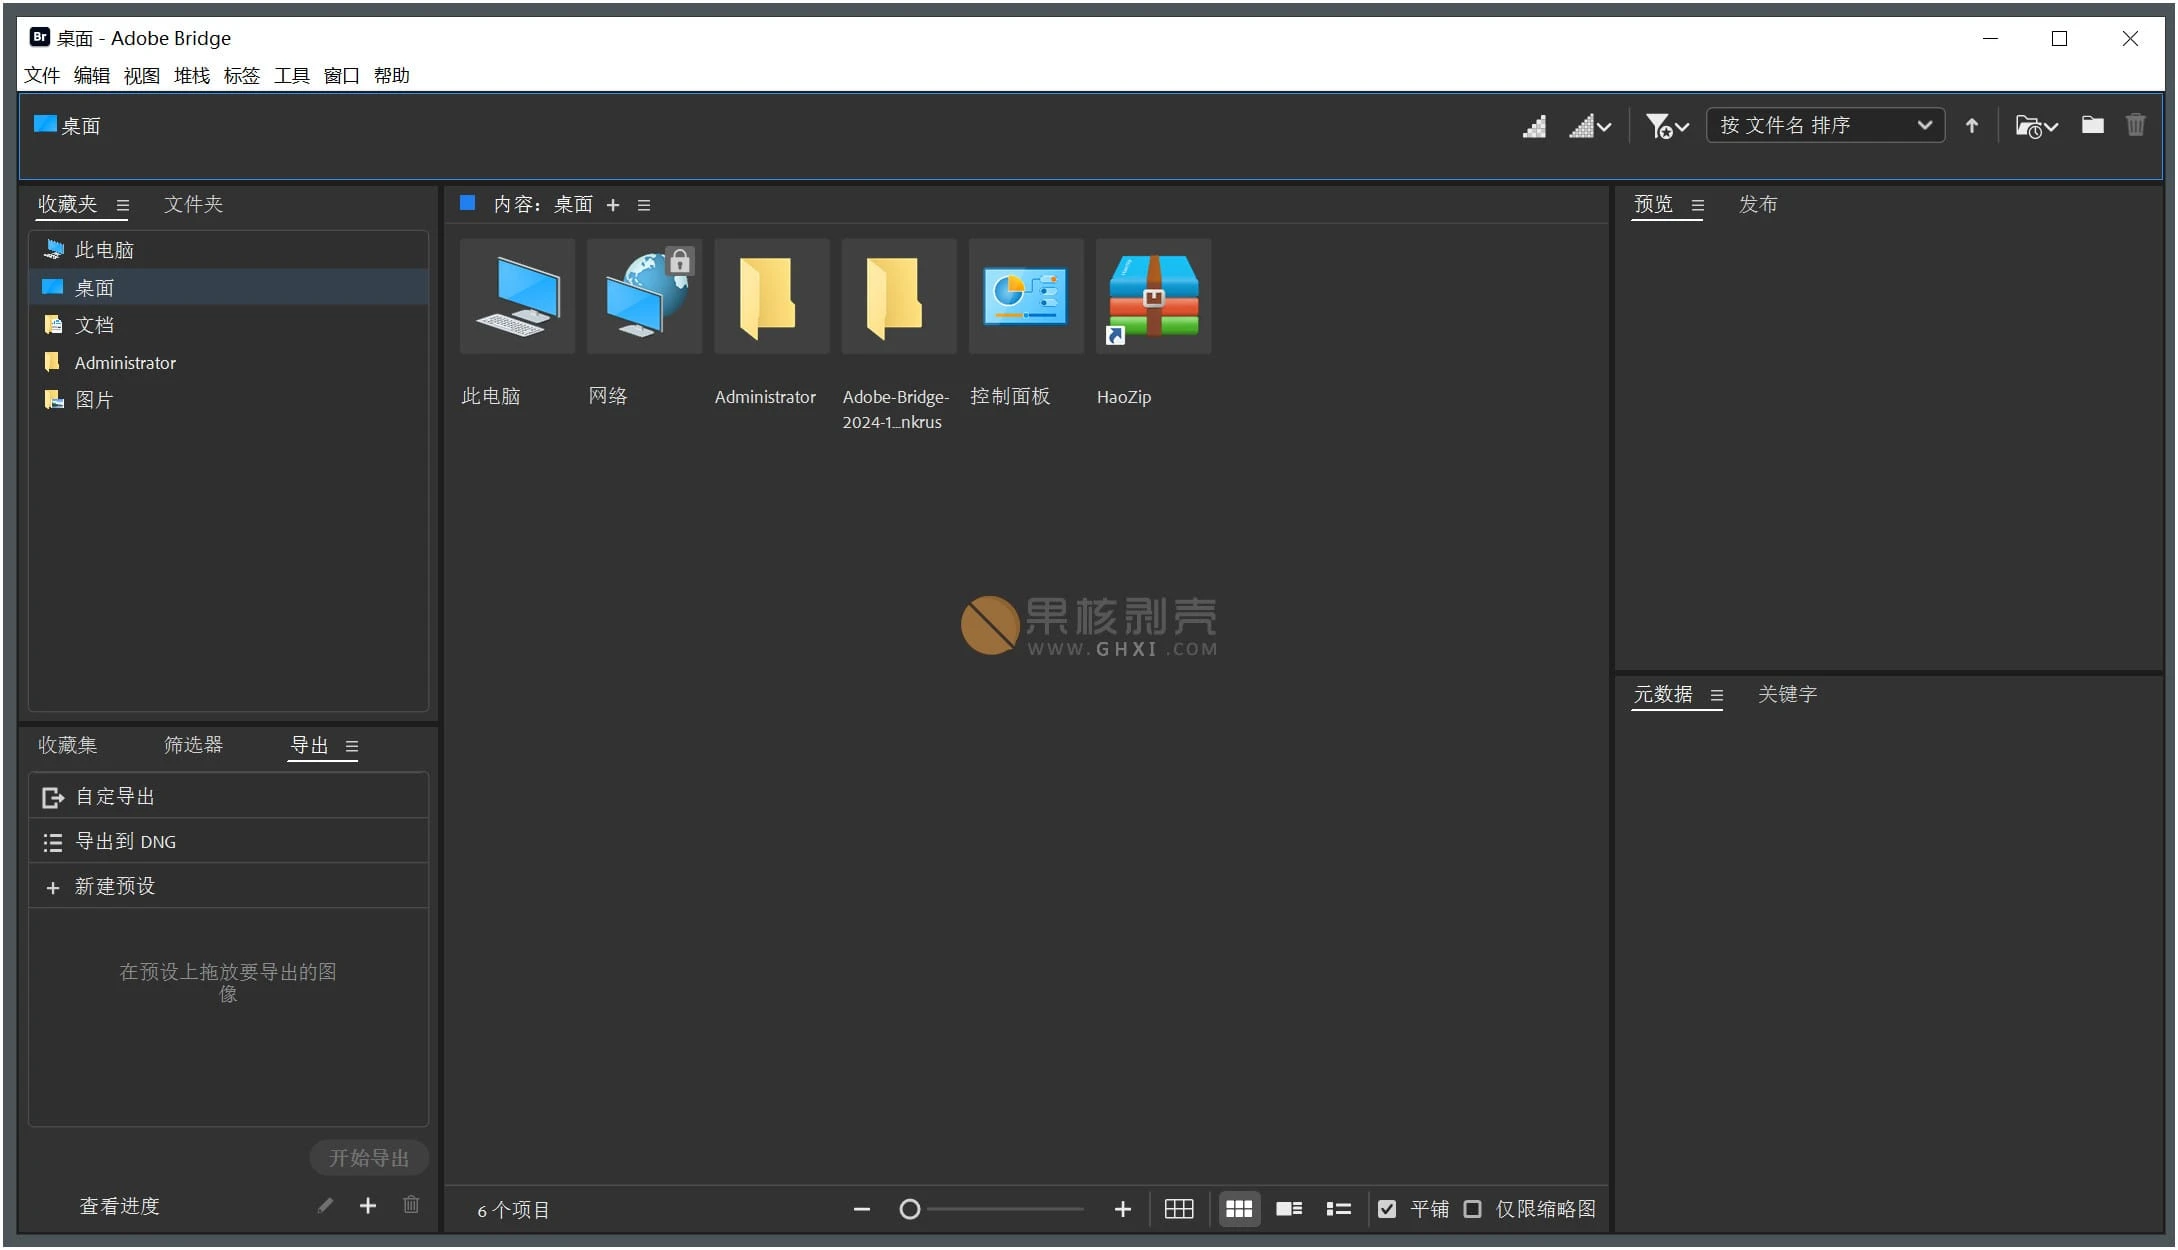2178x1250 pixels.
Task: Enable the 仅限缩略图 checkbox
Action: click(x=1472, y=1209)
